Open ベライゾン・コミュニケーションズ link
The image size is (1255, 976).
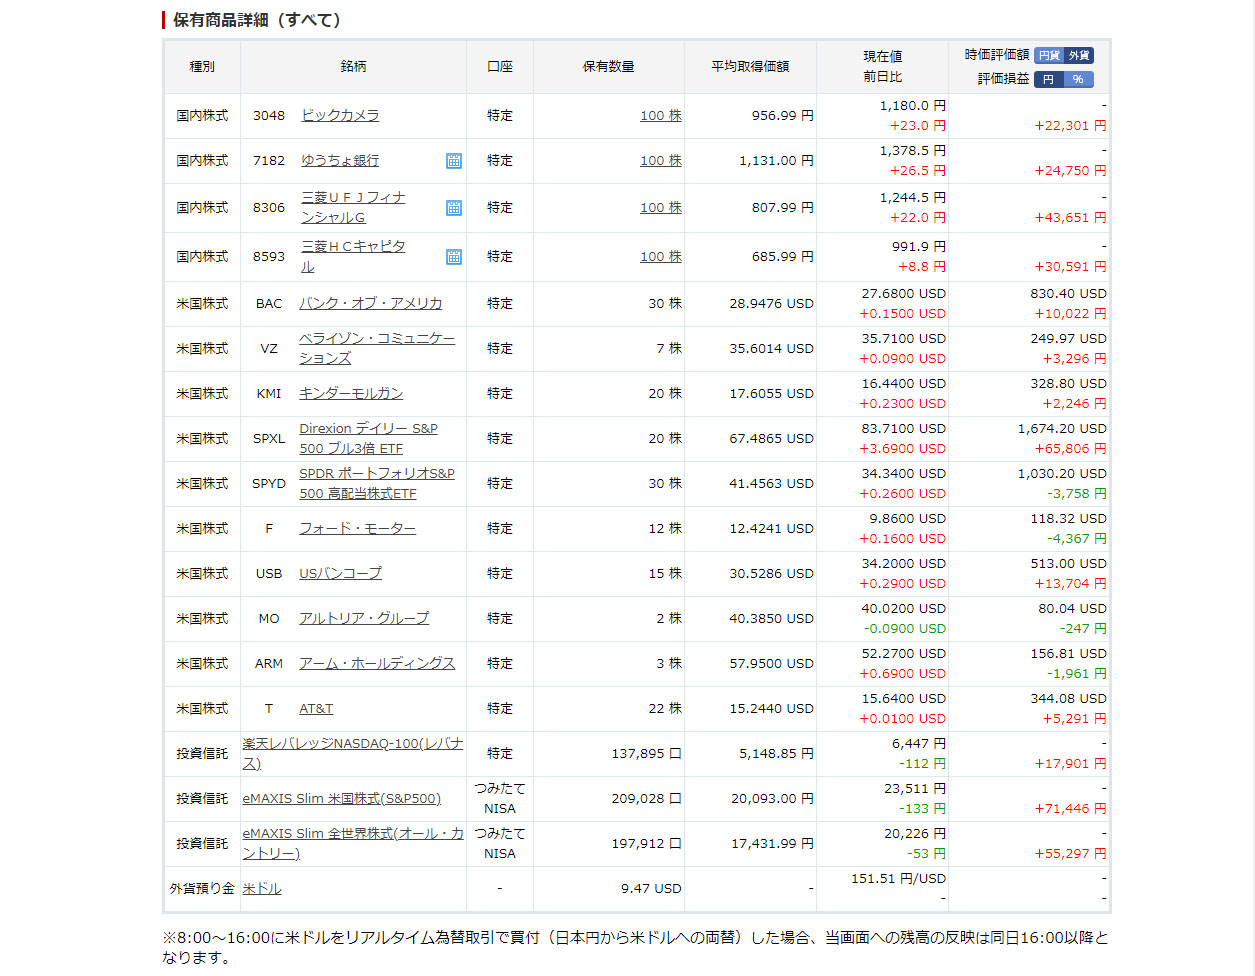tap(376, 339)
